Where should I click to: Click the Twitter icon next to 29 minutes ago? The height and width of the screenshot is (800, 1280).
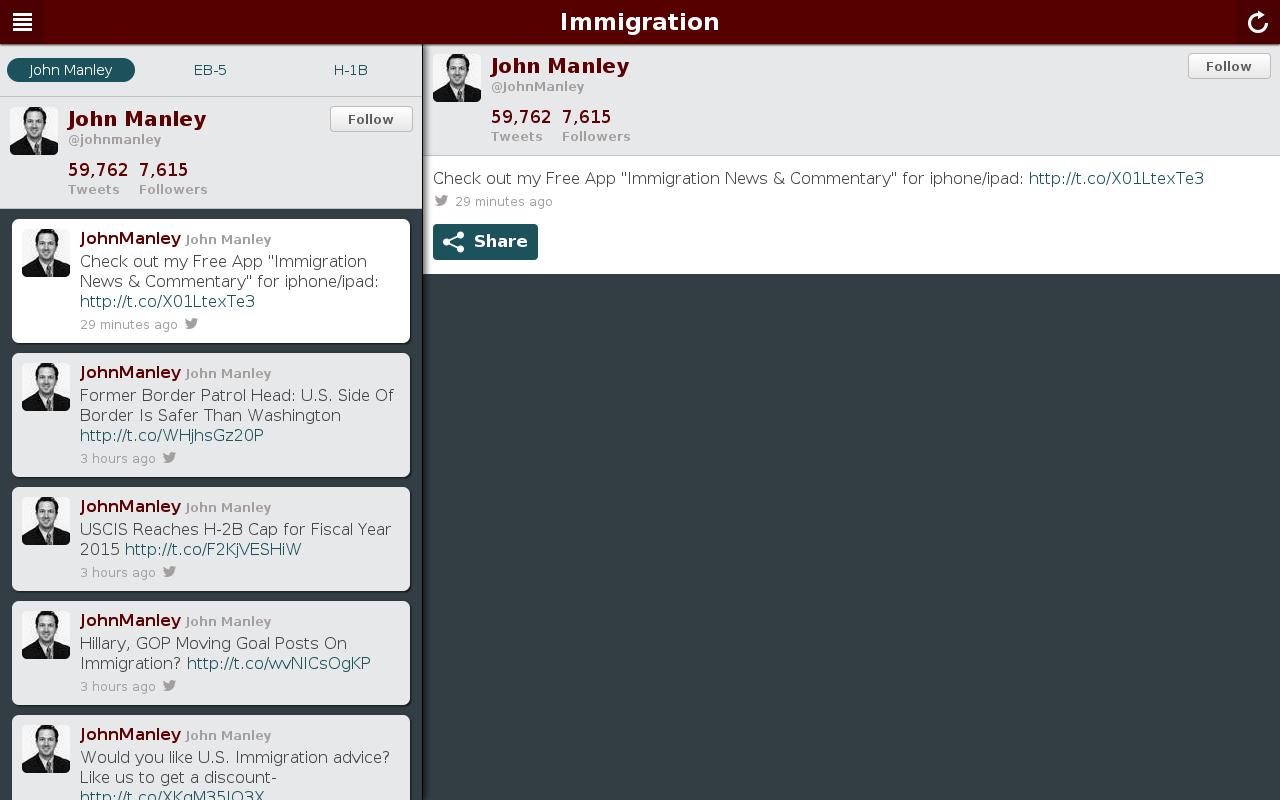click(440, 200)
